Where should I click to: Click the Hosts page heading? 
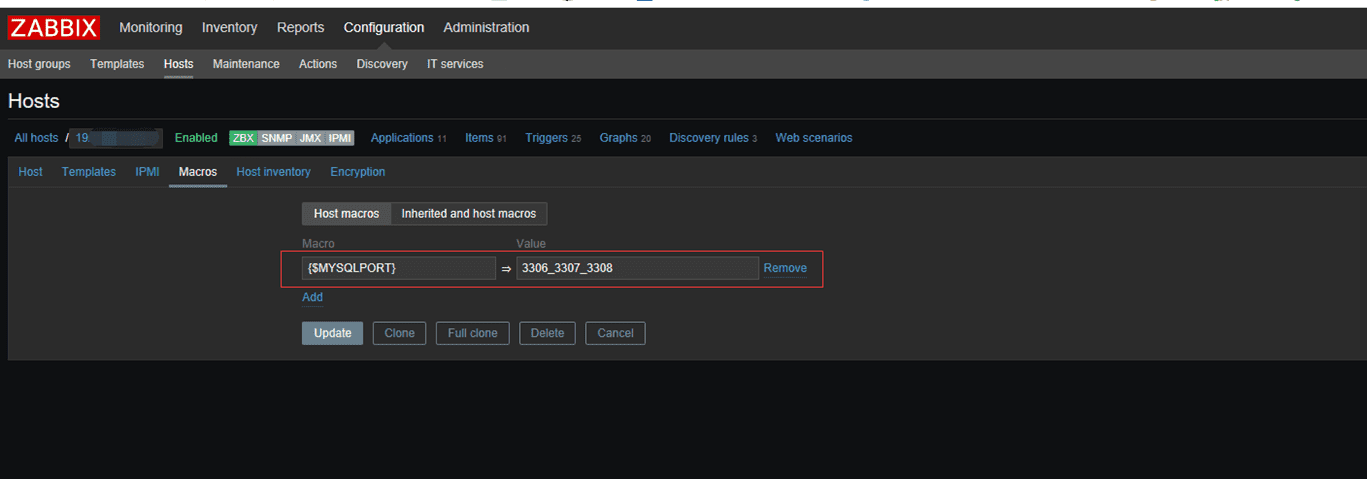pos(34,101)
